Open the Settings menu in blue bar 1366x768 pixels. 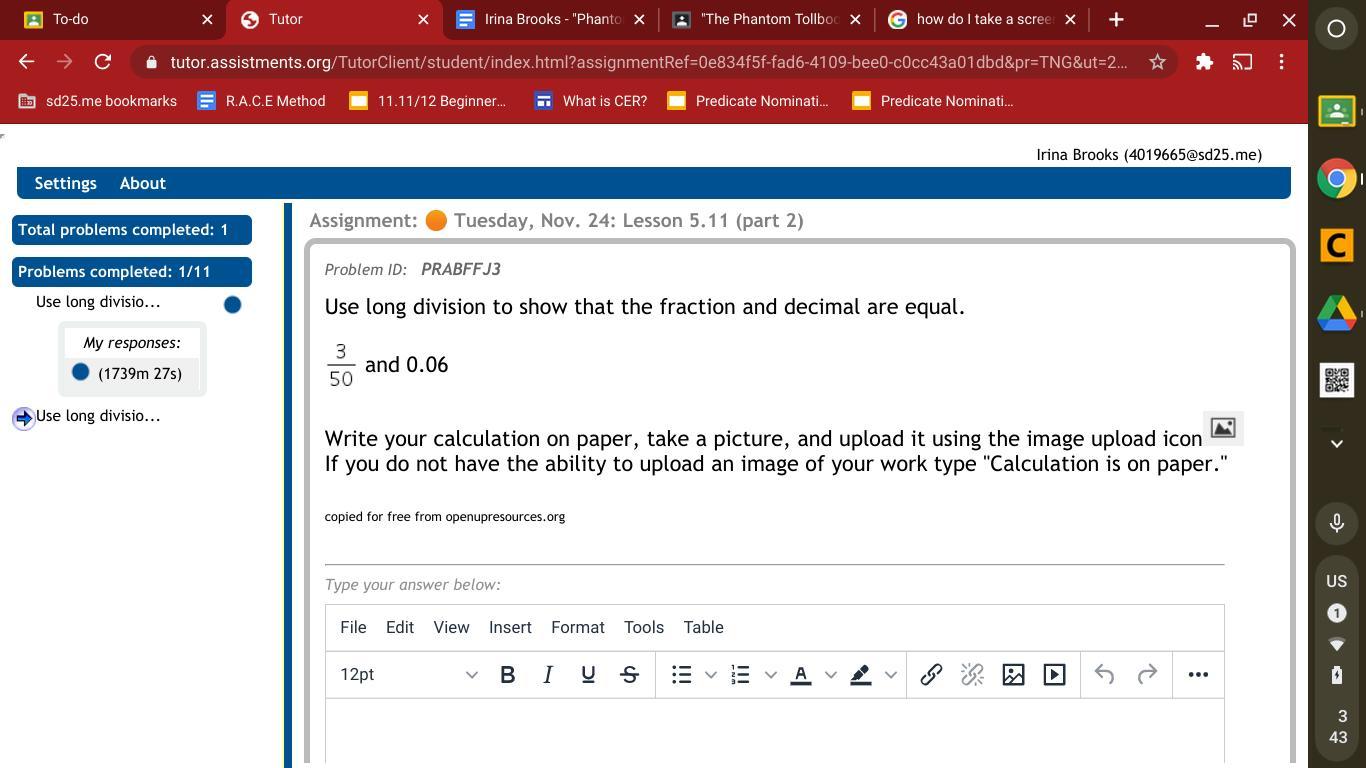point(66,183)
